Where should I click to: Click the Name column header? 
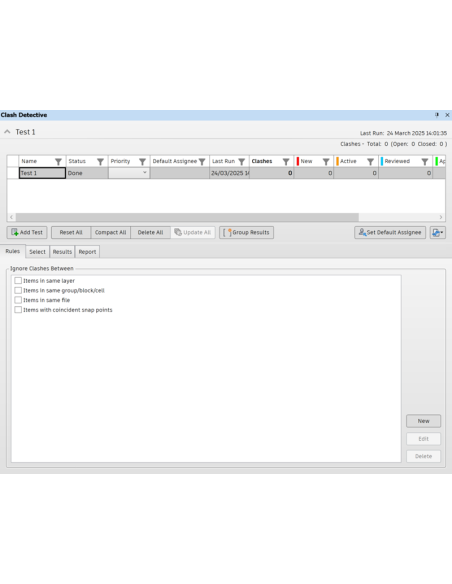[42, 161]
